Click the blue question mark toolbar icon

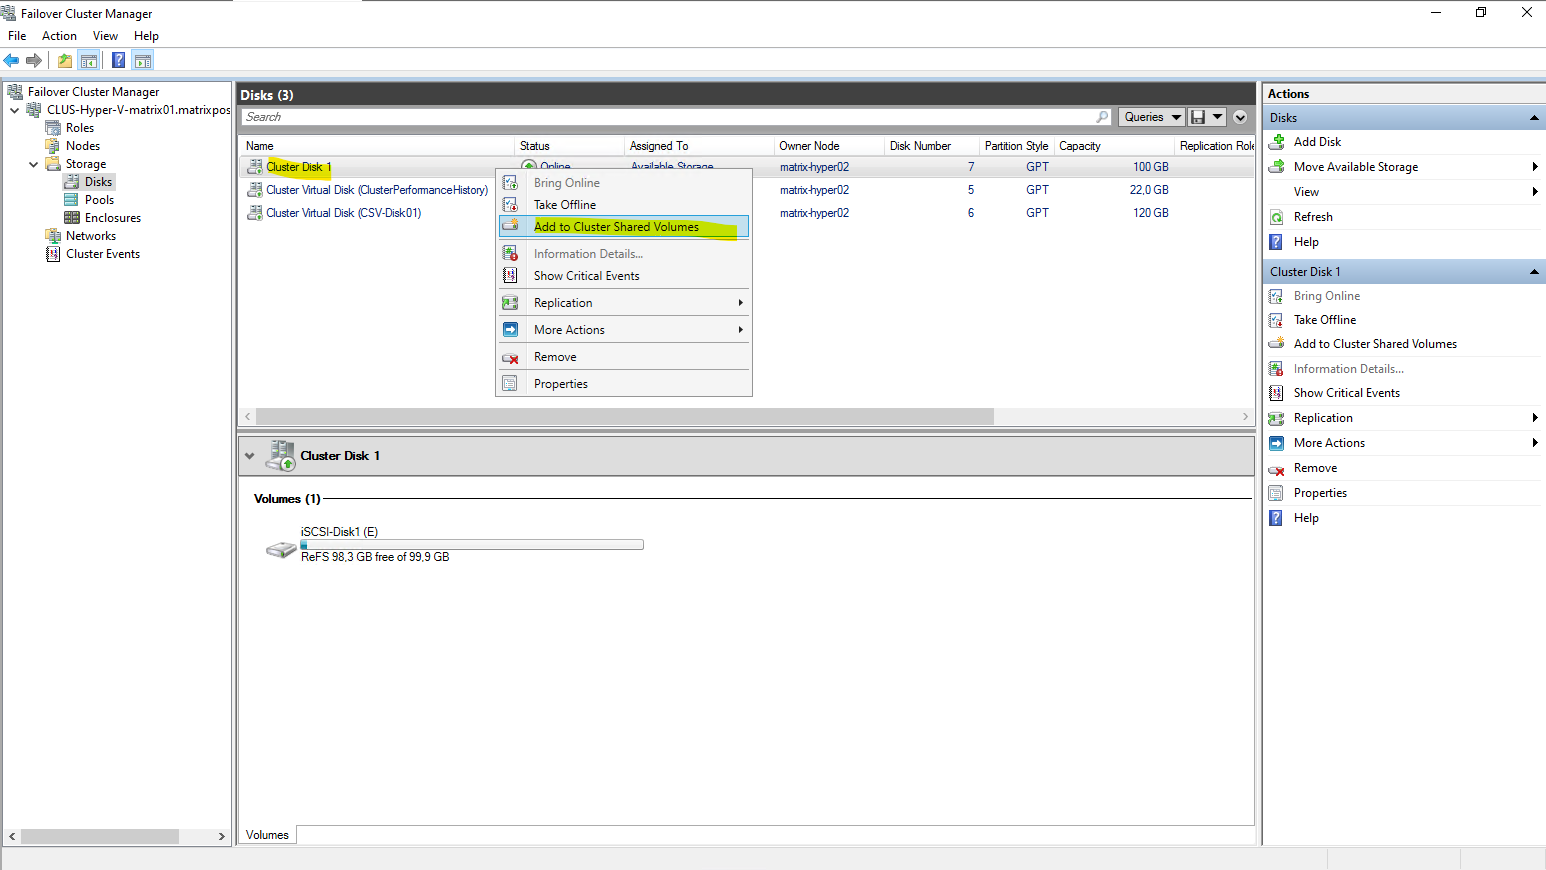coord(118,61)
